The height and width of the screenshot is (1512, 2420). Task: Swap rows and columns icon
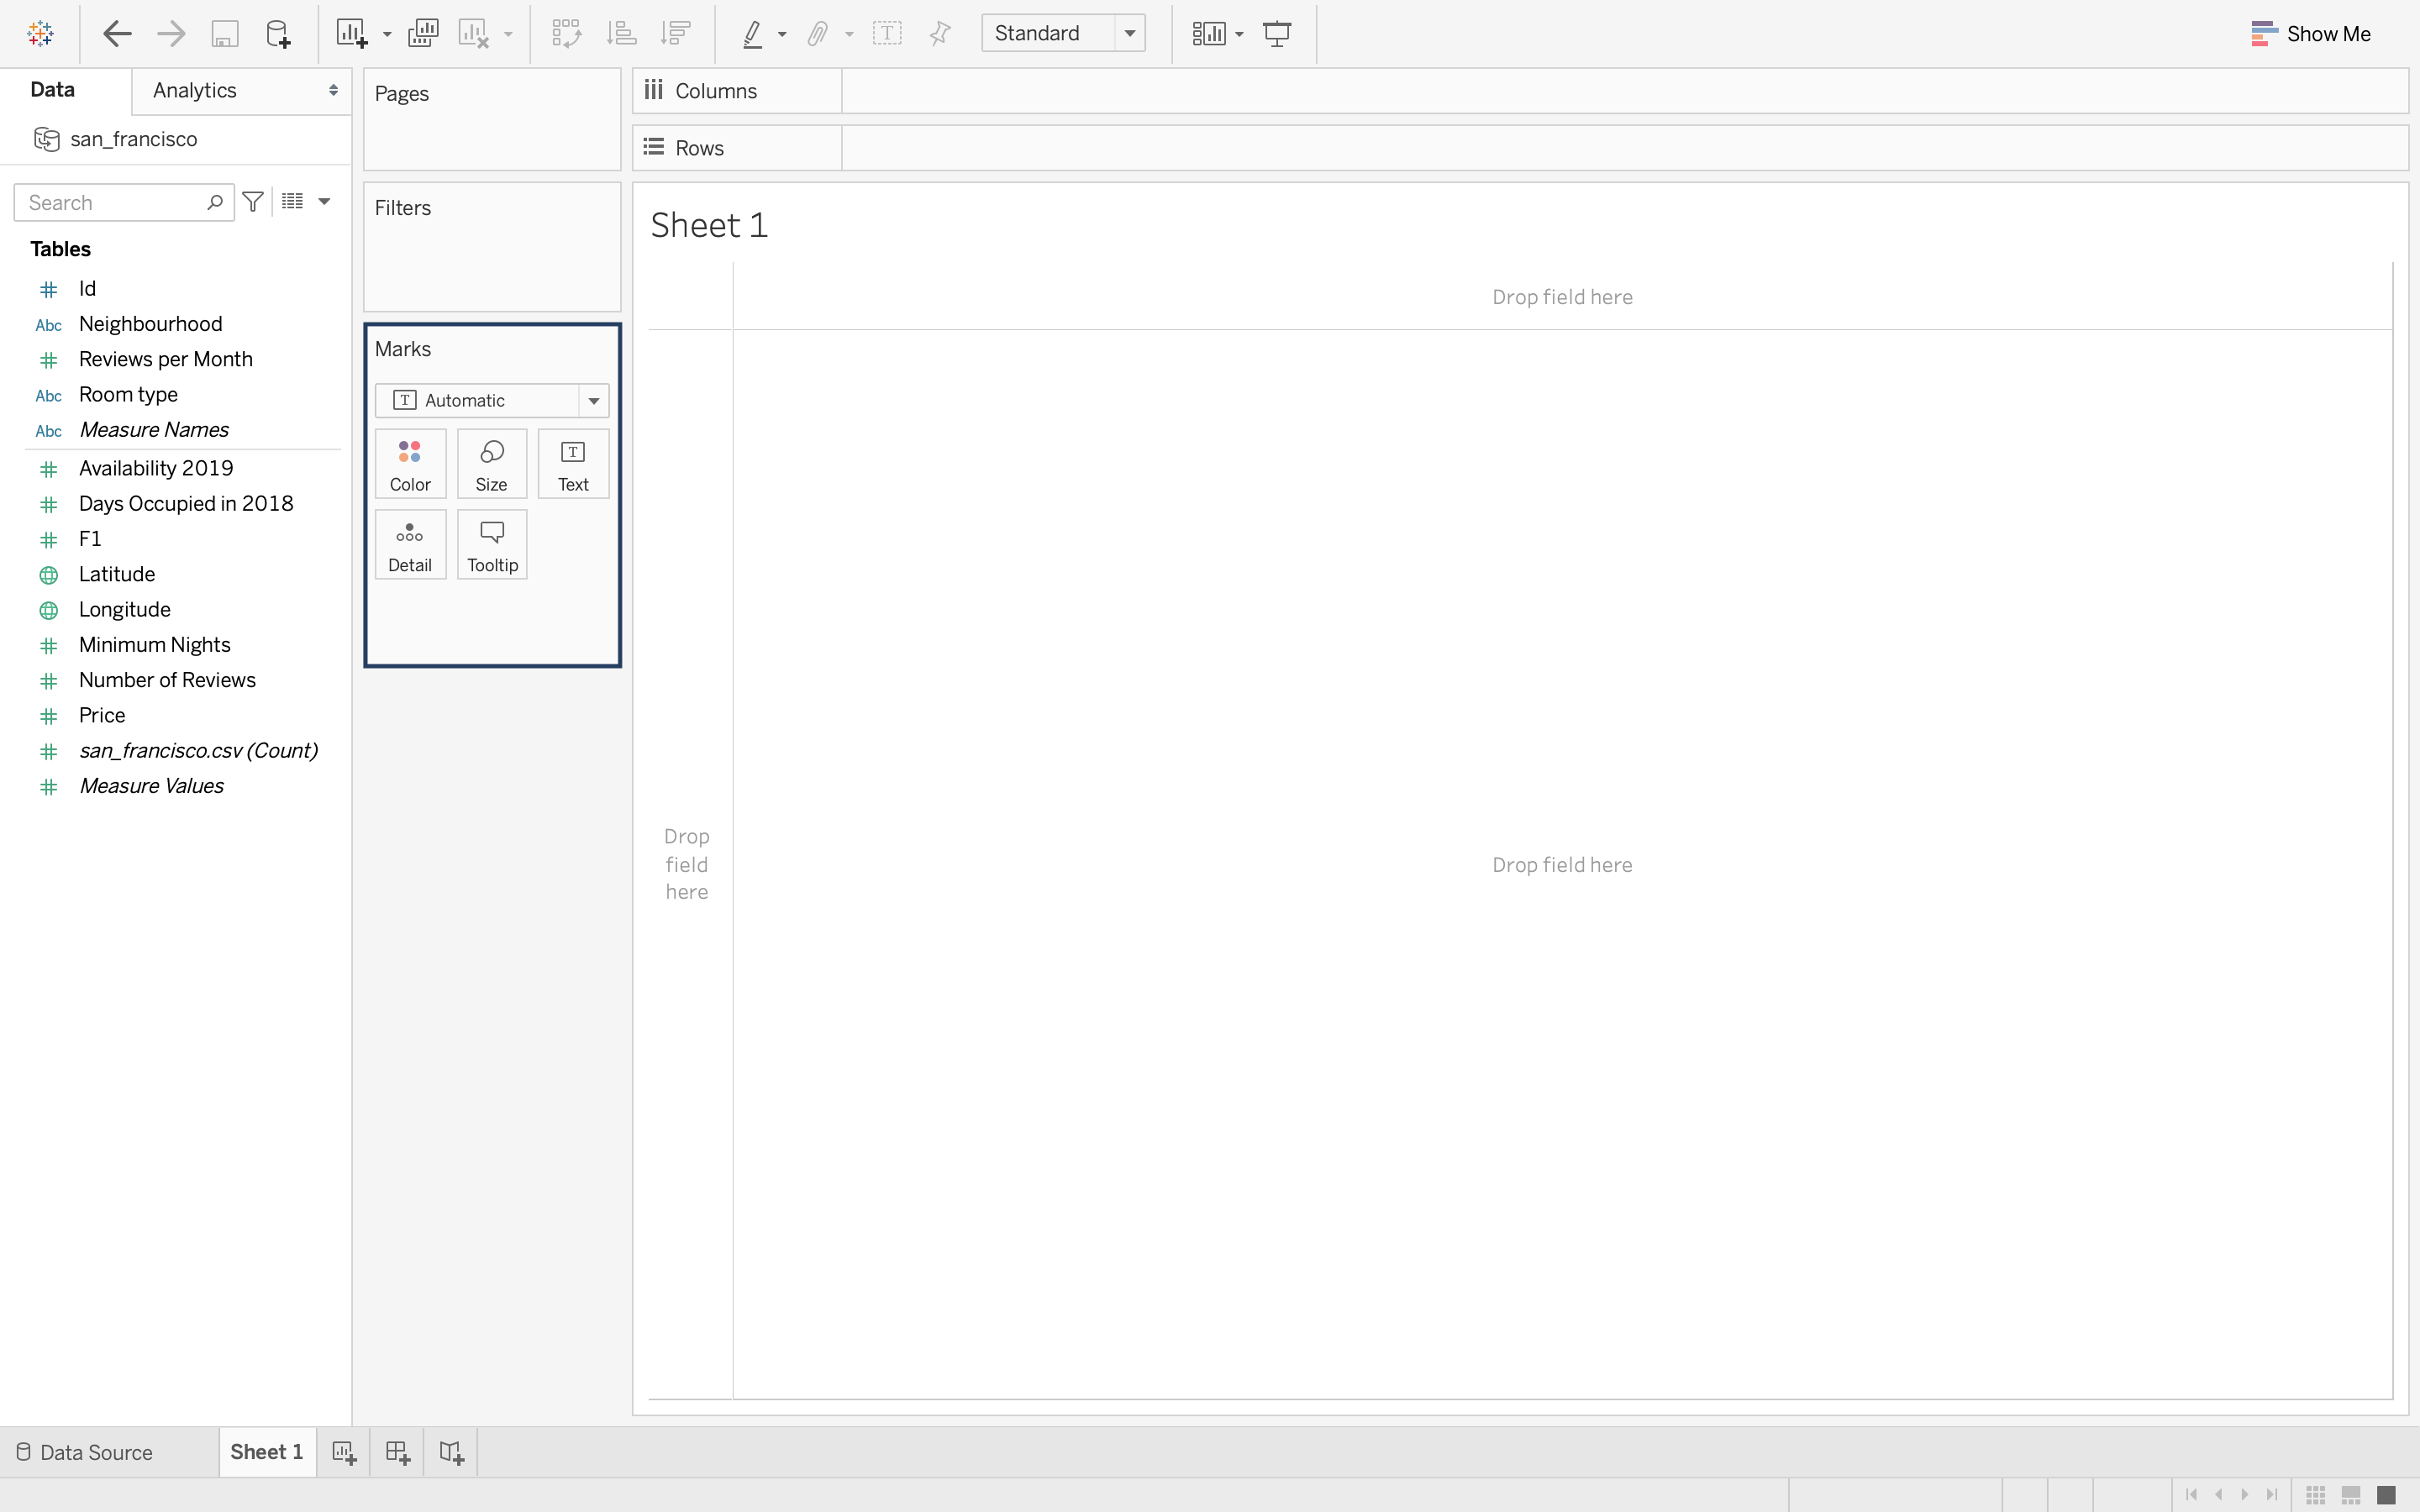pos(567,34)
